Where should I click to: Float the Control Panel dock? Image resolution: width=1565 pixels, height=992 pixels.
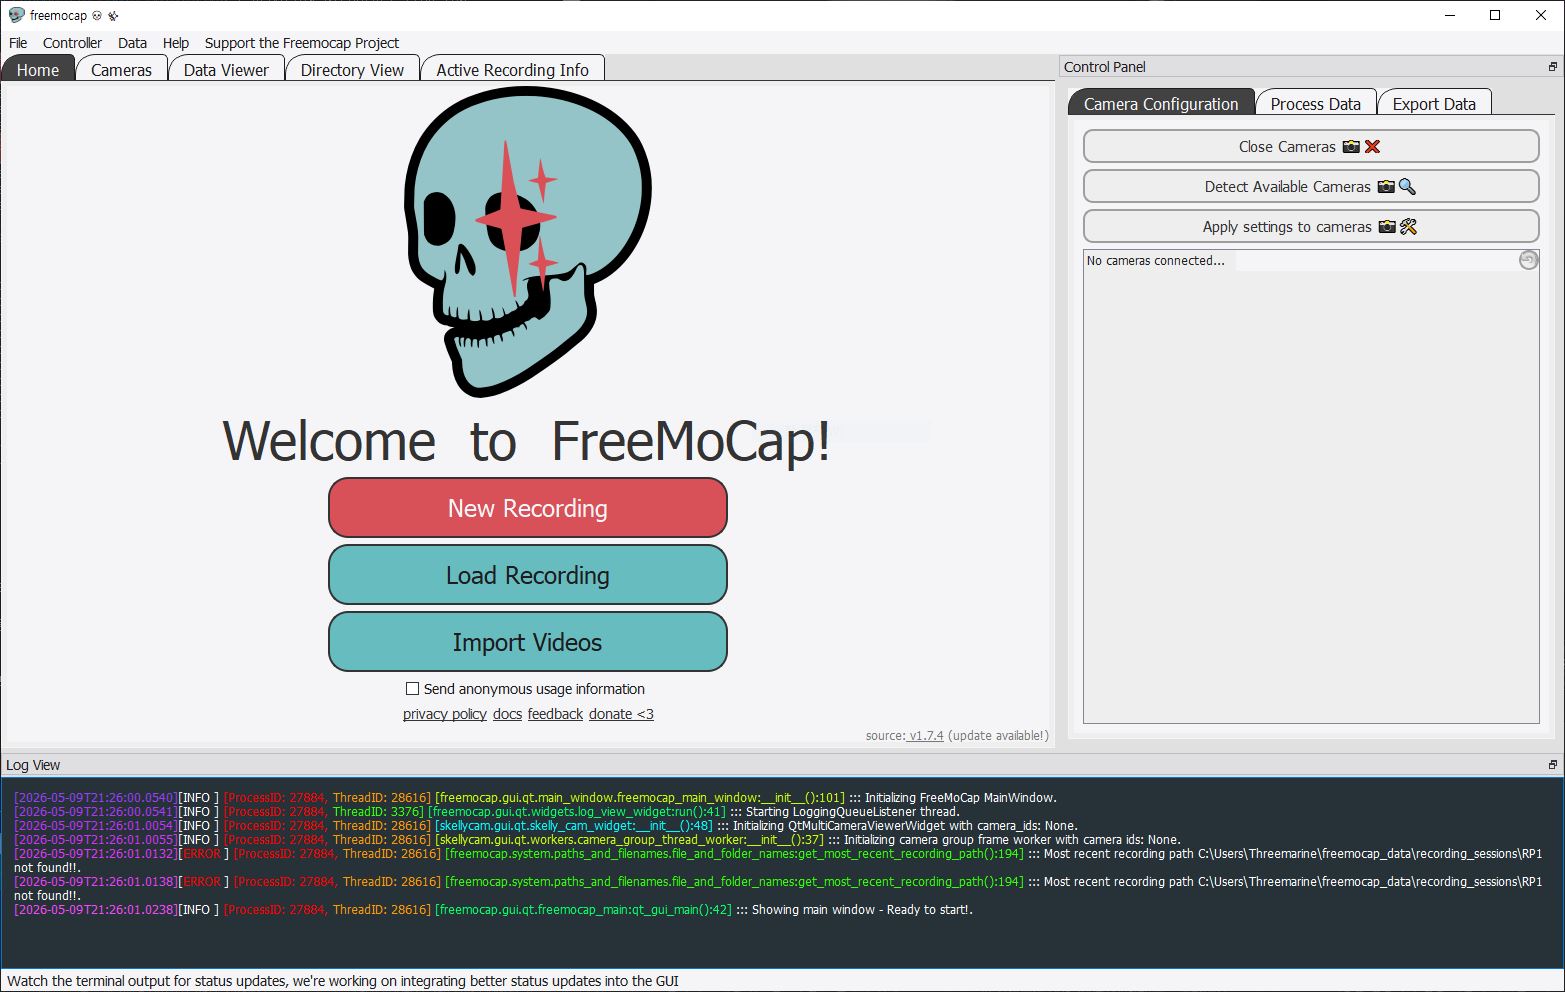point(1552,67)
